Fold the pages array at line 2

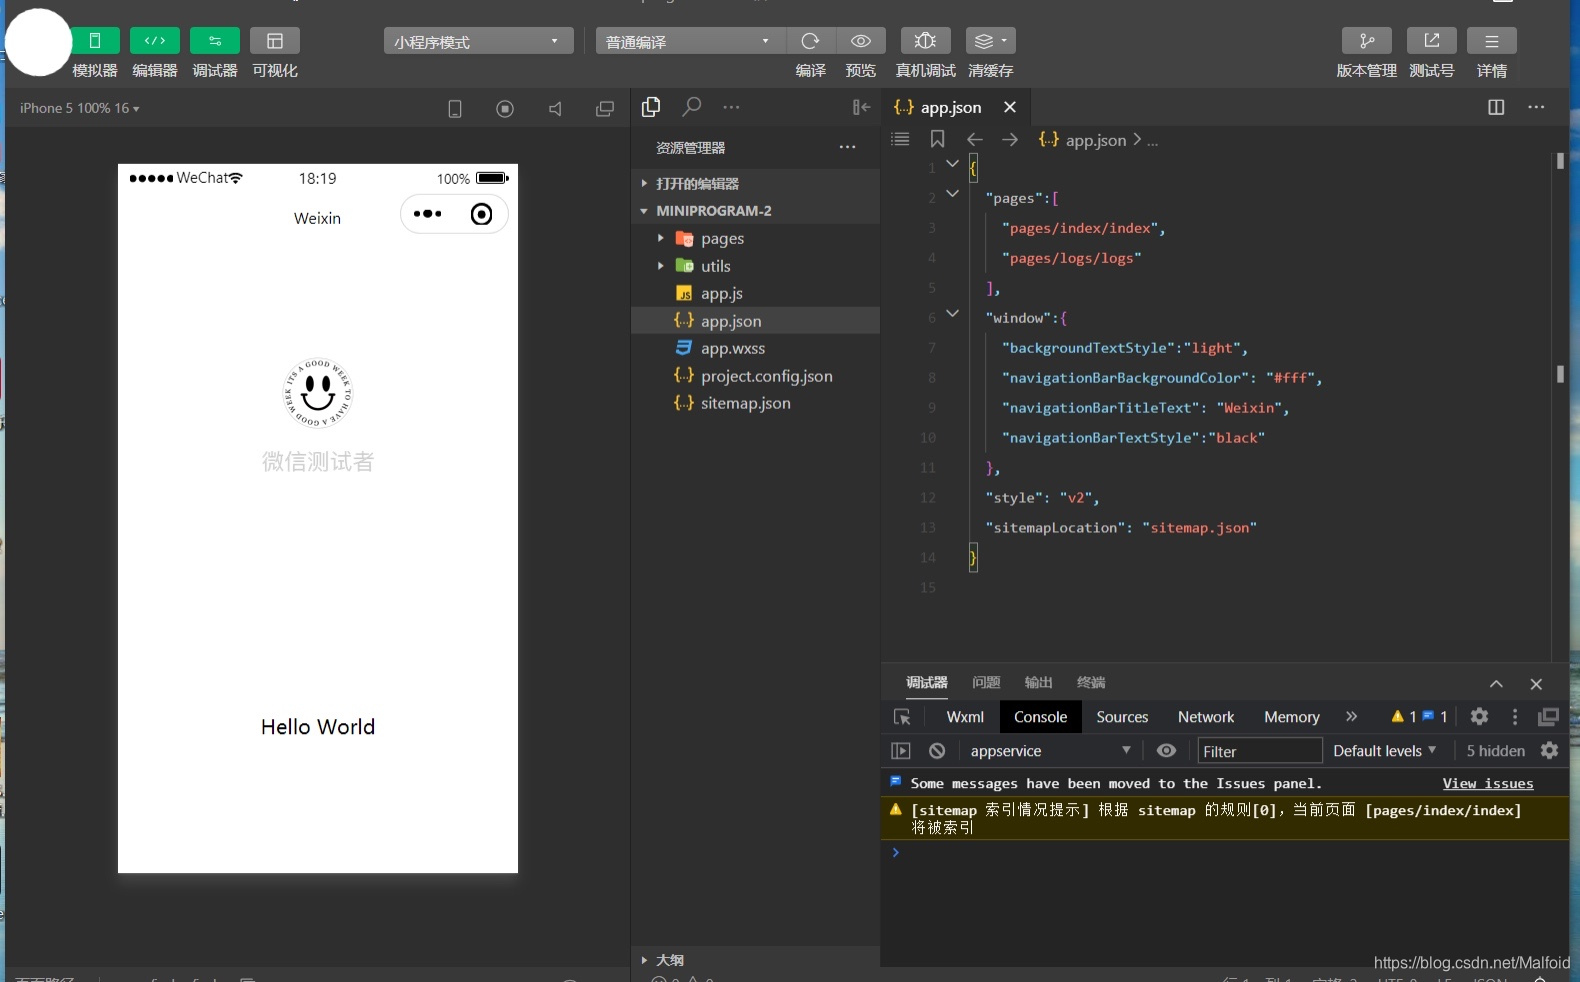point(952,194)
